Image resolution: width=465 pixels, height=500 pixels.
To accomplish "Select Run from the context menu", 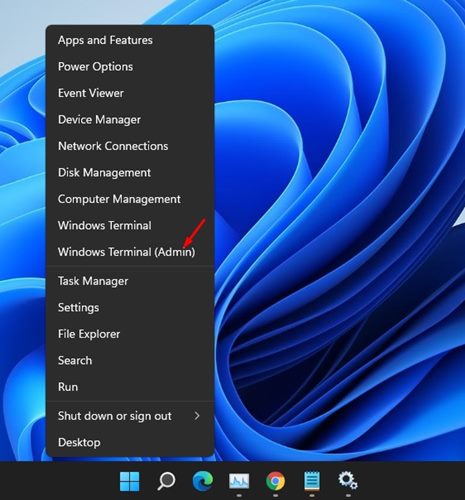I will tap(130, 387).
